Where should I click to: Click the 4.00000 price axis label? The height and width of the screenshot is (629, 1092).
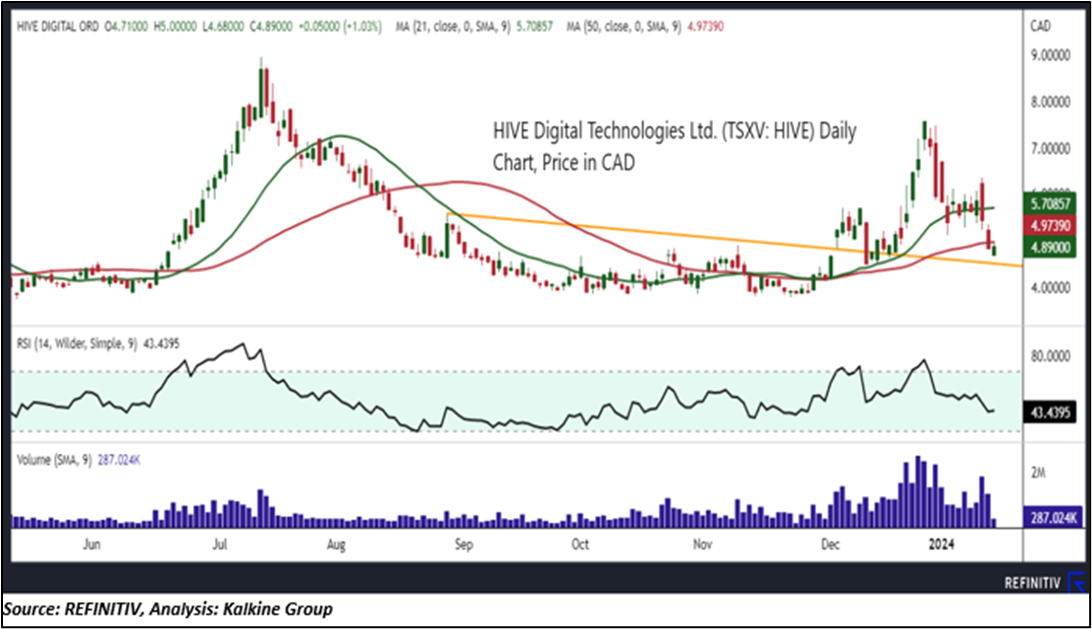[1050, 288]
